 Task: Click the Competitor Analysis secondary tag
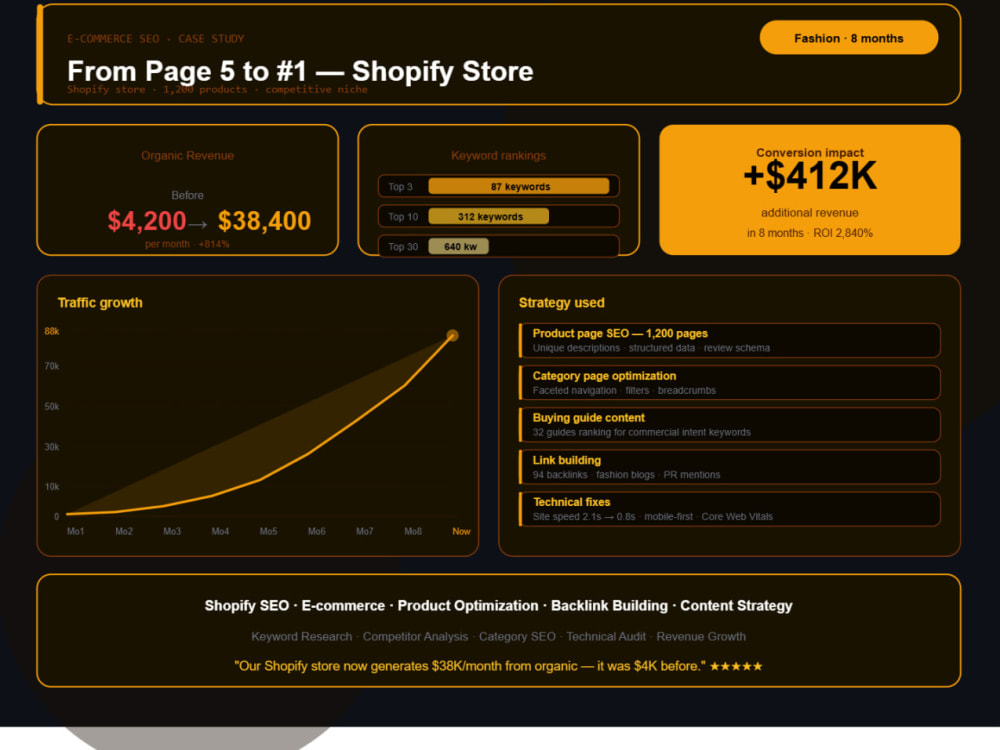(415, 636)
